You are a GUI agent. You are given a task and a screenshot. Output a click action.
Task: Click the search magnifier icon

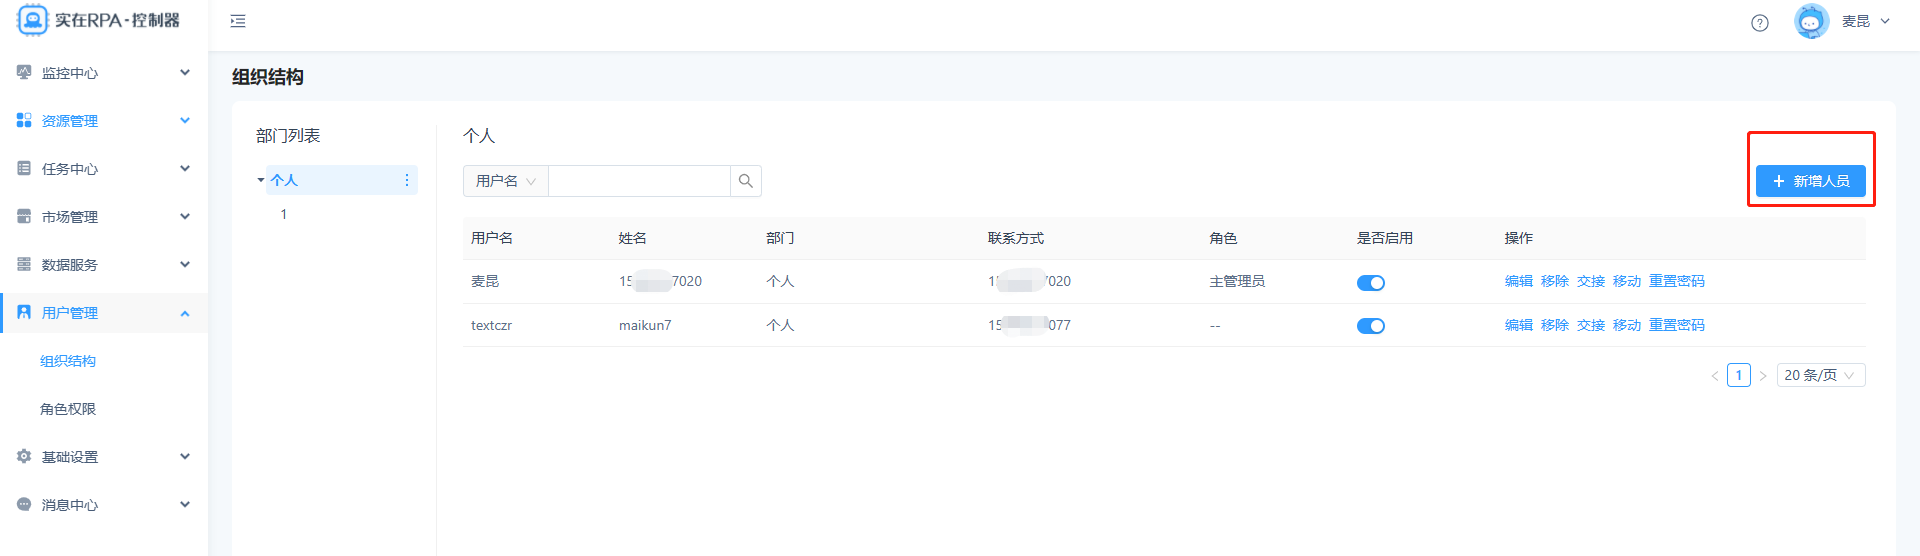746,181
